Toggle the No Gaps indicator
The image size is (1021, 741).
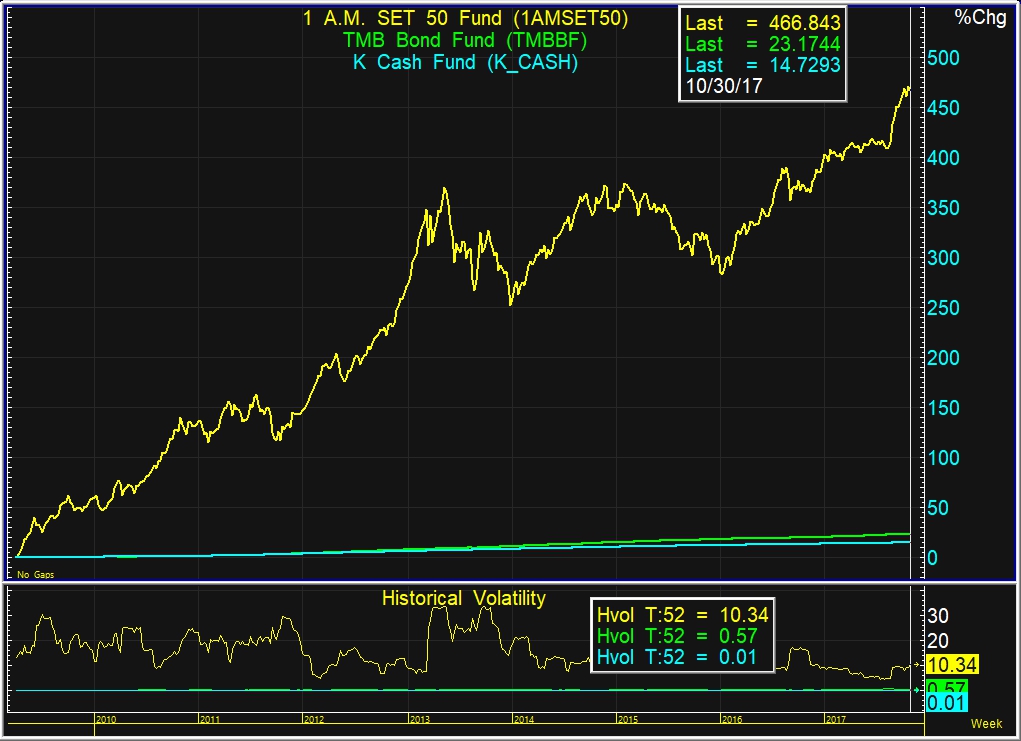tap(35, 575)
